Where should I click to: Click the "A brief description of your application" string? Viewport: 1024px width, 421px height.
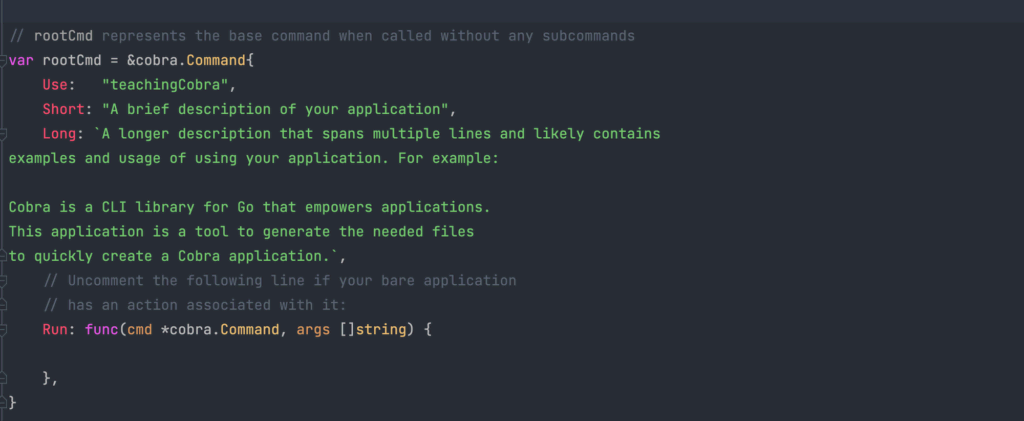tap(268, 109)
